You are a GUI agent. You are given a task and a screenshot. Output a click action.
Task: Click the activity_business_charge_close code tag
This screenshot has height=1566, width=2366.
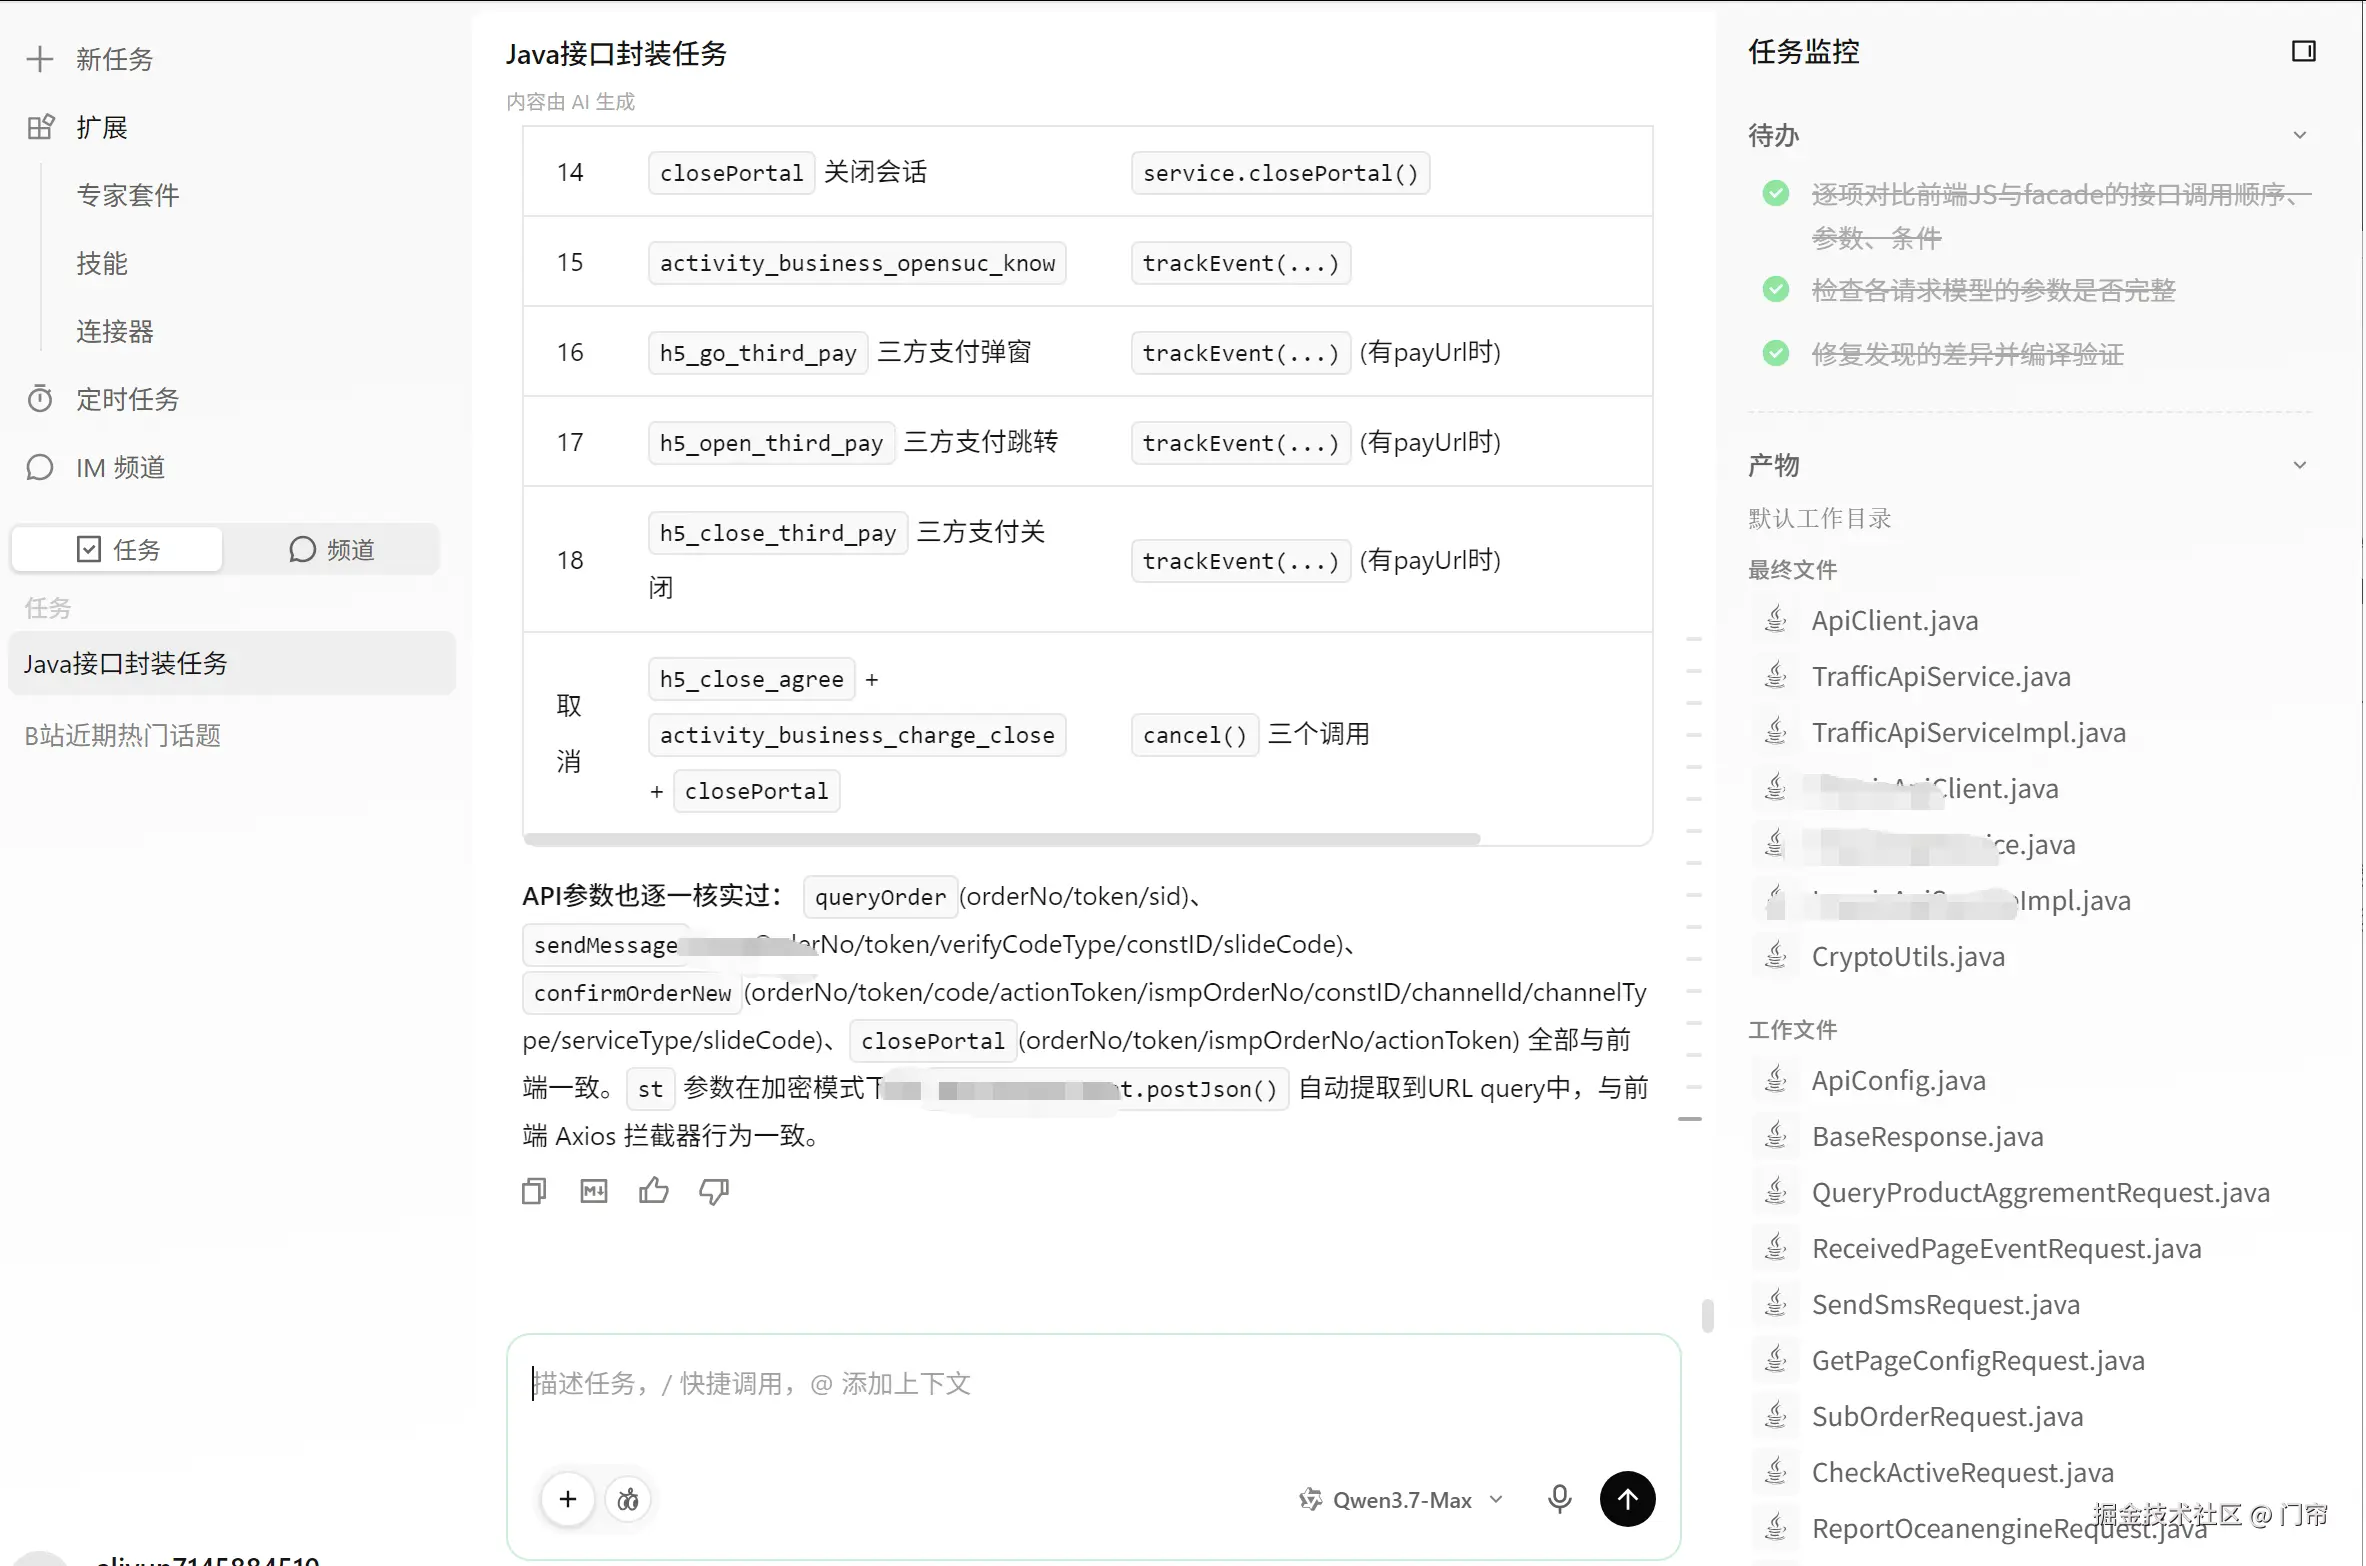(857, 735)
